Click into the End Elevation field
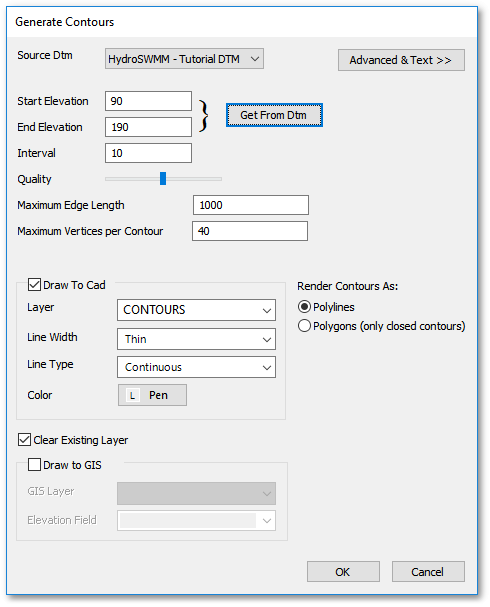 [x=148, y=127]
